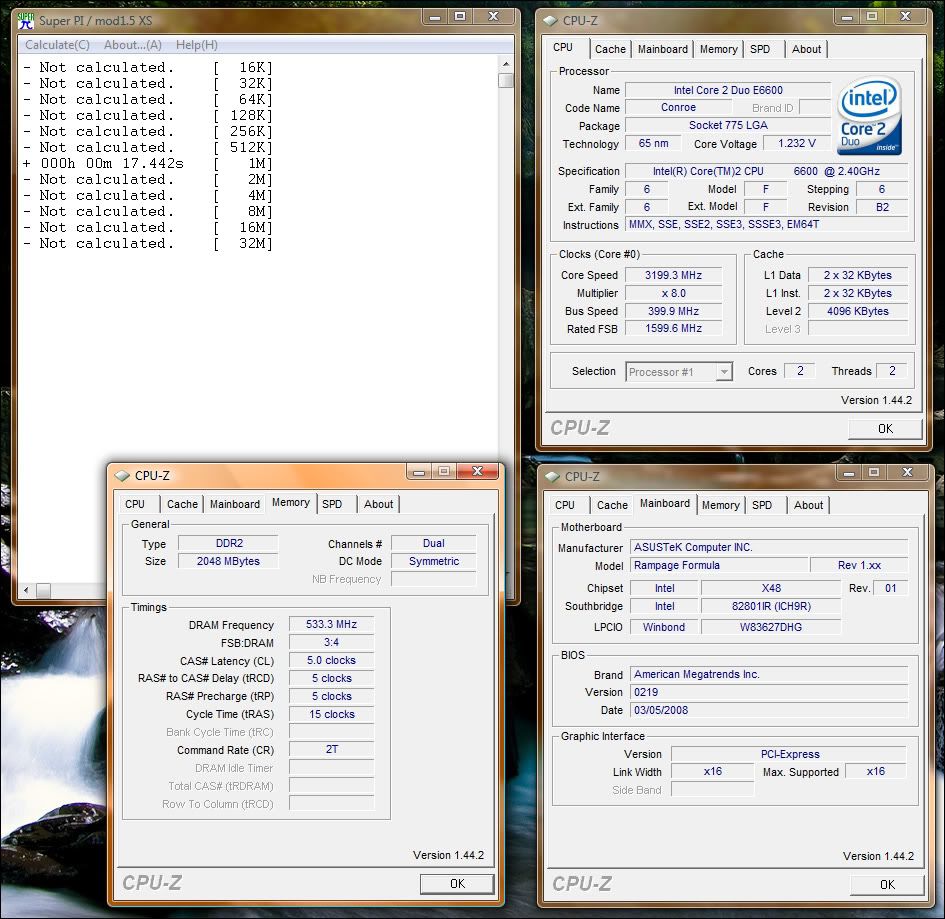Expand the Processor #1 selection dropdown
This screenshot has height=919, width=945.
(724, 372)
